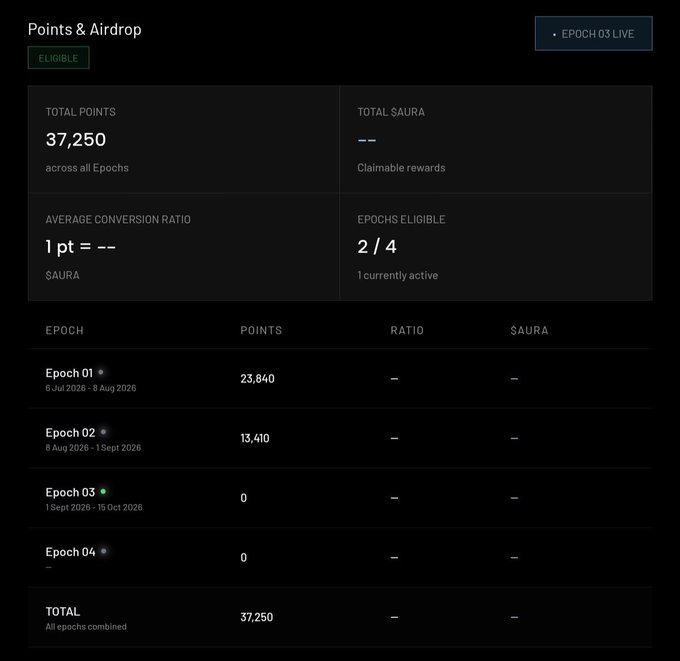Select the Epoch 01 row label
Viewport: 680px width, 661px height.
69,373
